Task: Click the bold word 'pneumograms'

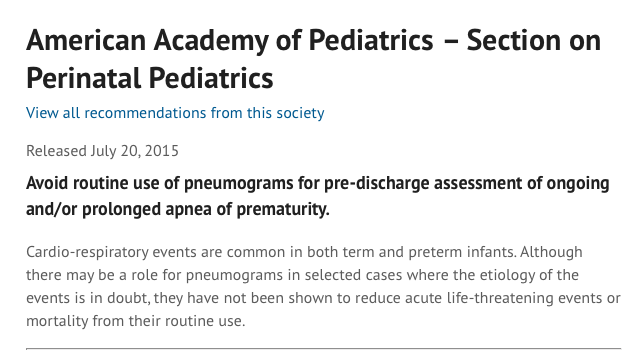Action: (238, 183)
